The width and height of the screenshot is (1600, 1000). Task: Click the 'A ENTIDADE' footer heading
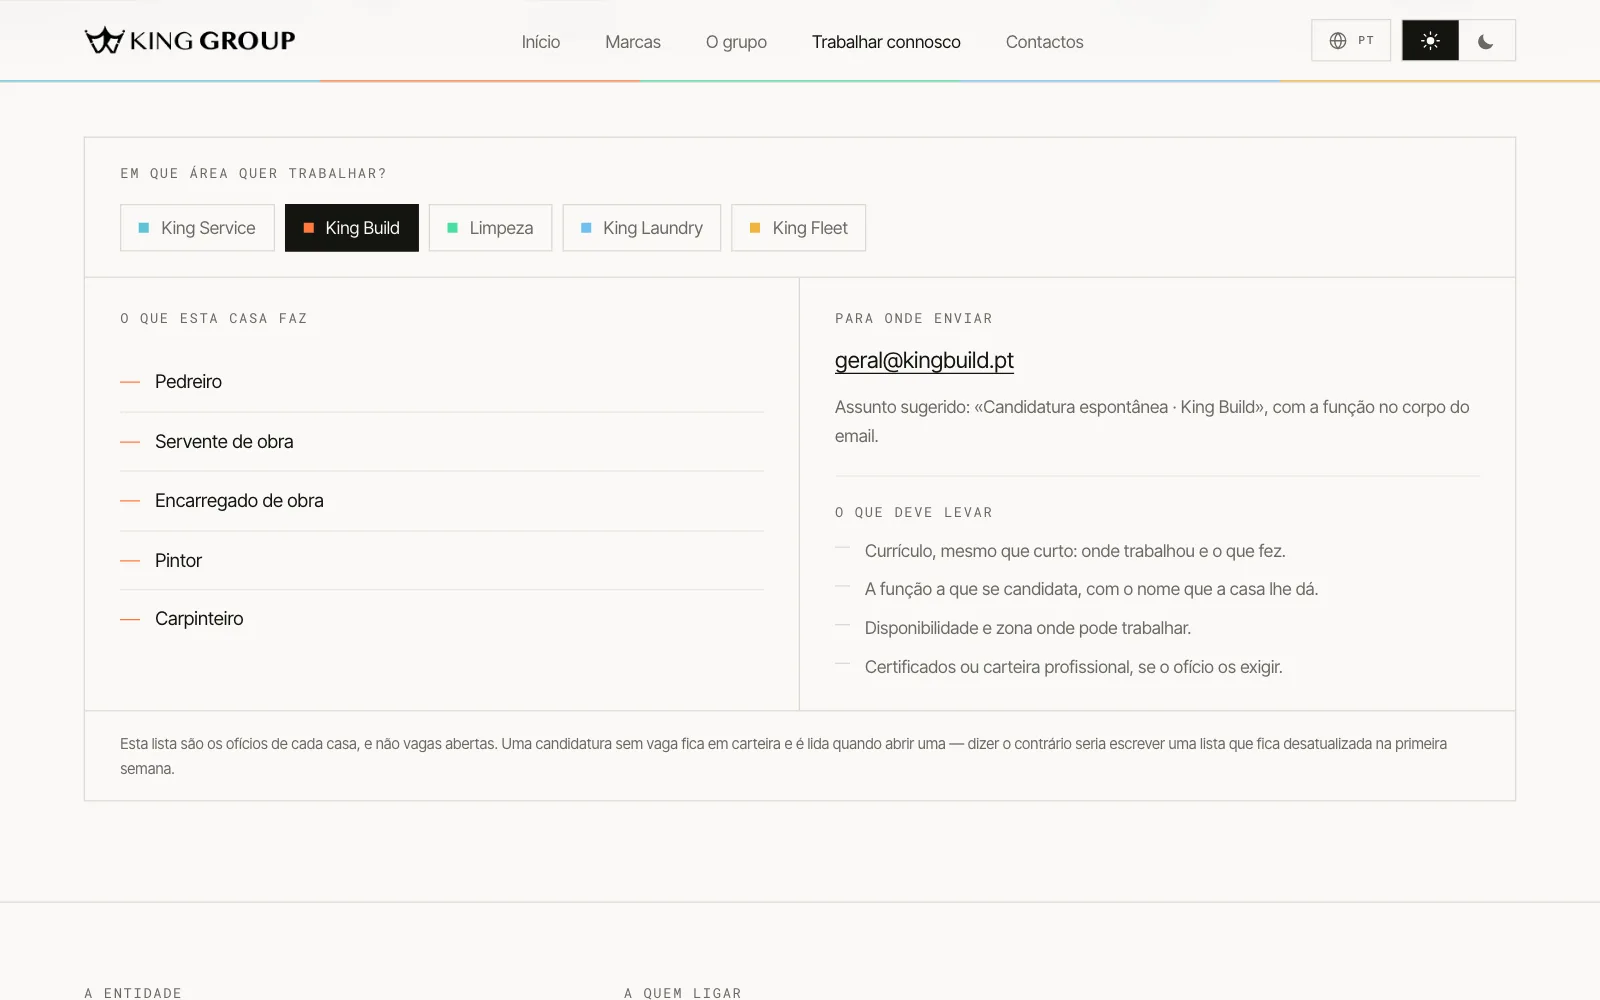tap(133, 993)
